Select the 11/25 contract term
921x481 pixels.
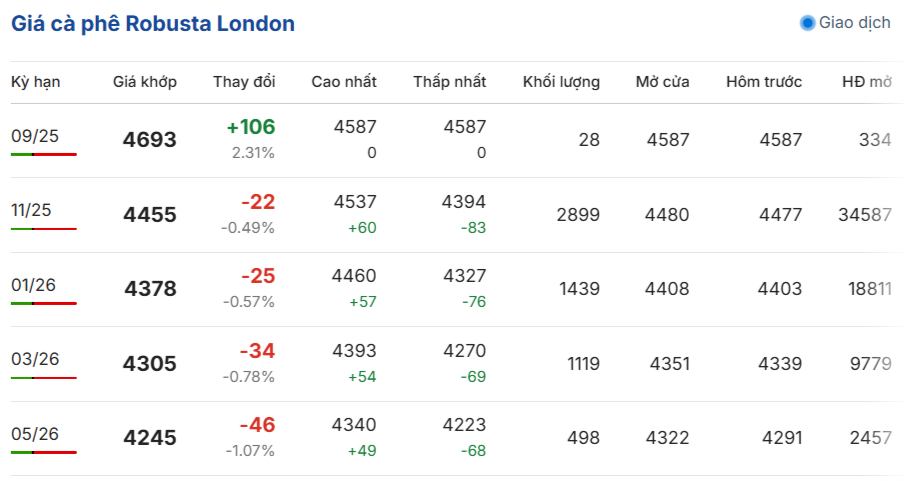coord(31,210)
